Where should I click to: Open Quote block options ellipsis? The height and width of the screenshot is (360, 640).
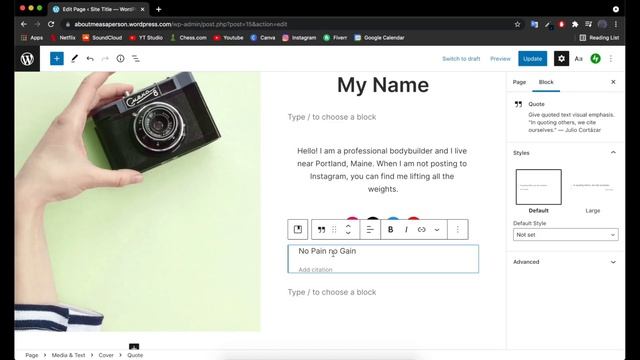coord(458,230)
